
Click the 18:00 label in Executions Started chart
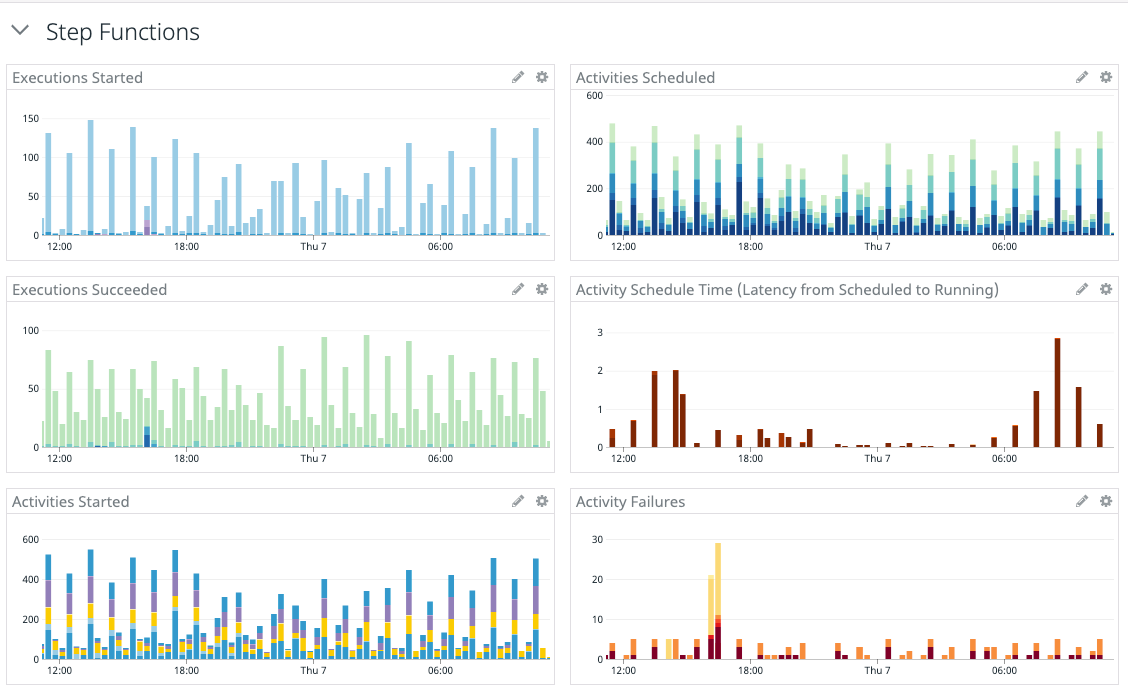click(x=186, y=247)
